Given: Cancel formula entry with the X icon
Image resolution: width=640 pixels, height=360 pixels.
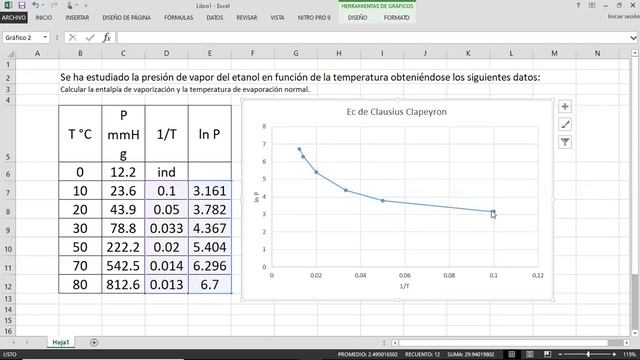Looking at the screenshot, I should click(73, 38).
